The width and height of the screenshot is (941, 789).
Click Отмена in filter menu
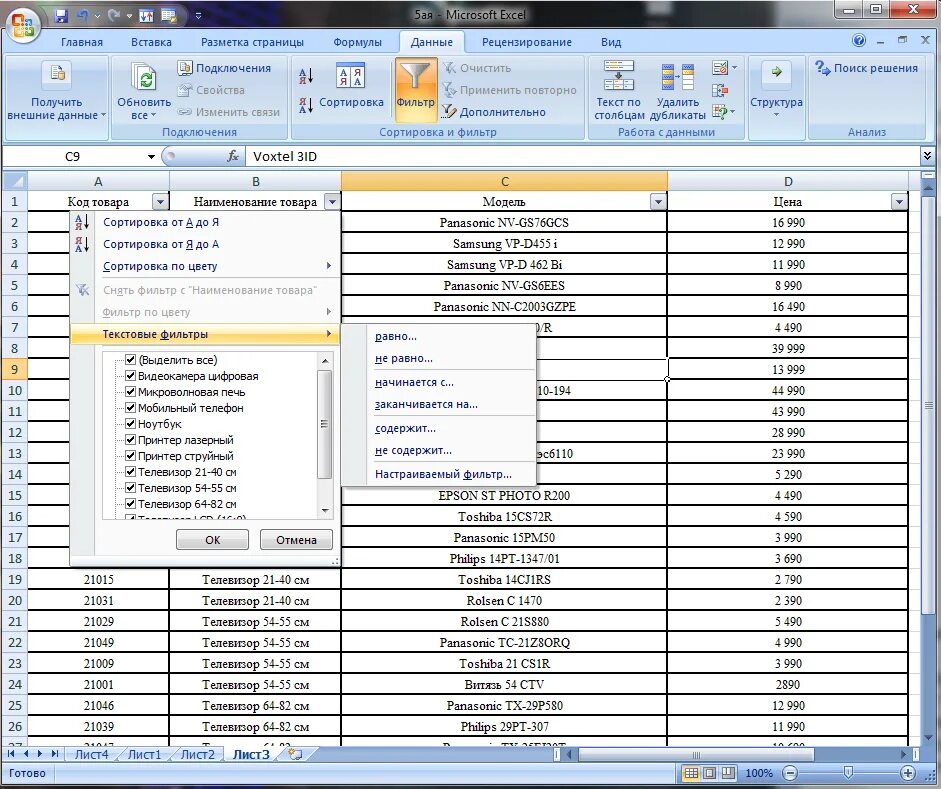[x=296, y=539]
